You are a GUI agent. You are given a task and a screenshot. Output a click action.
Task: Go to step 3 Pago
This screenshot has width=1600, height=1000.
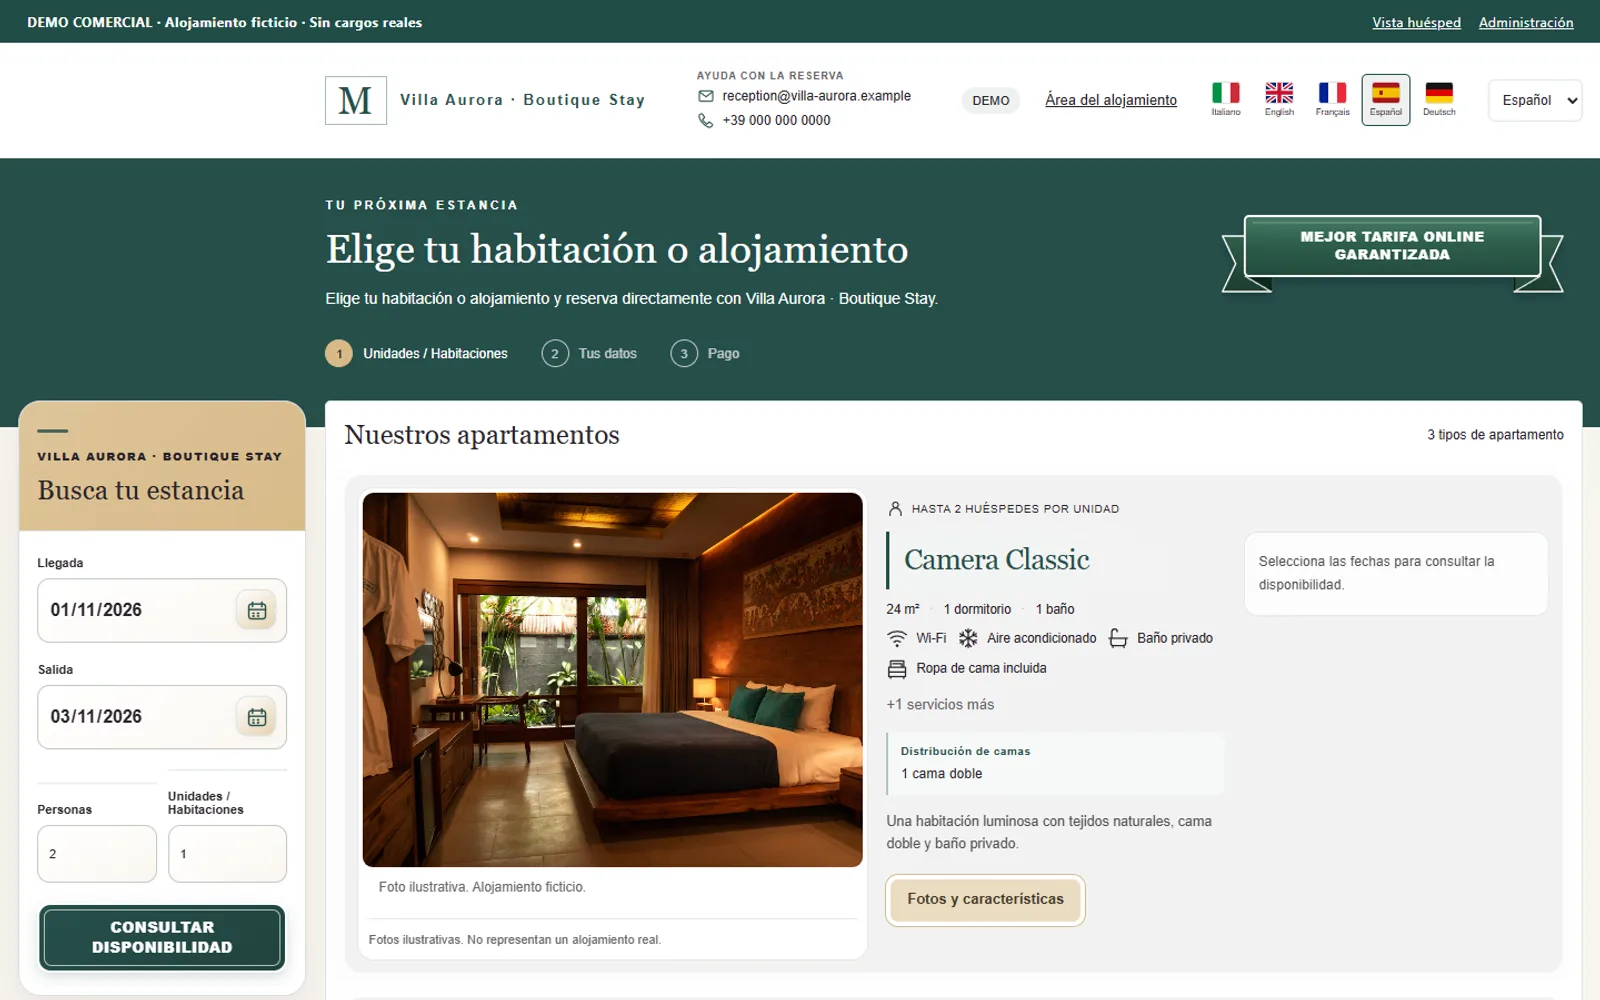pos(705,353)
